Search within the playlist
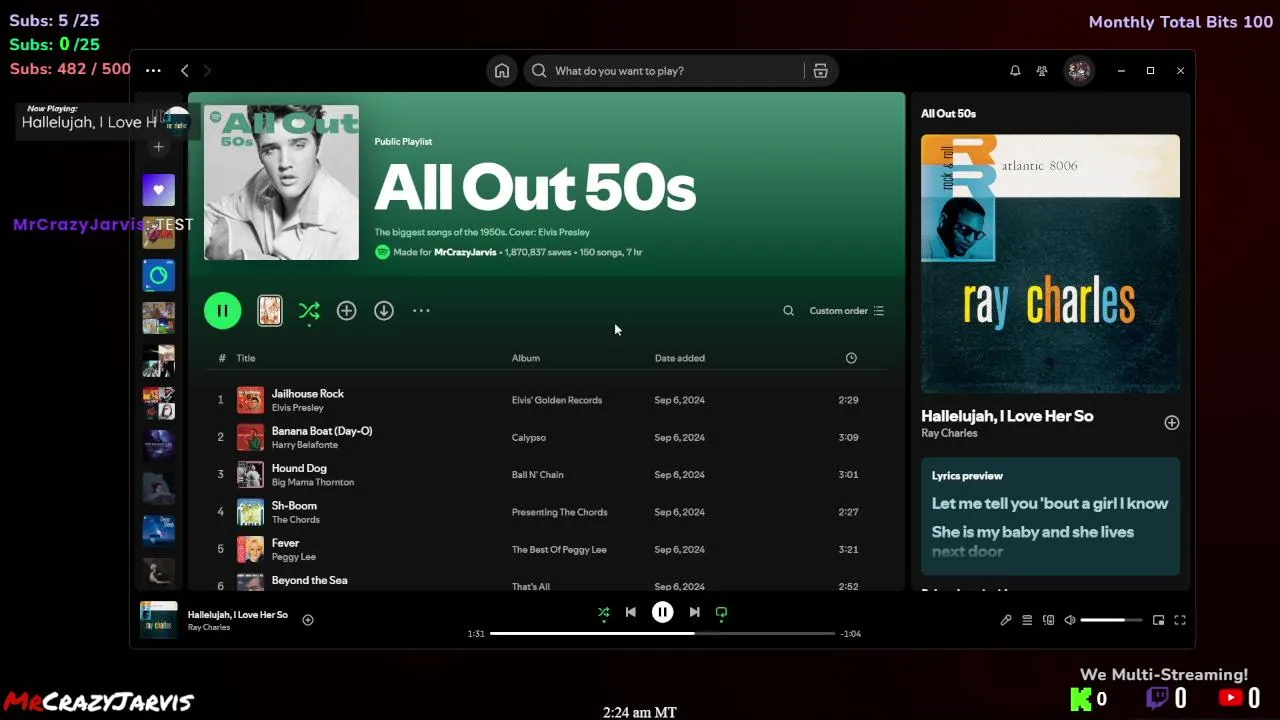 788,311
